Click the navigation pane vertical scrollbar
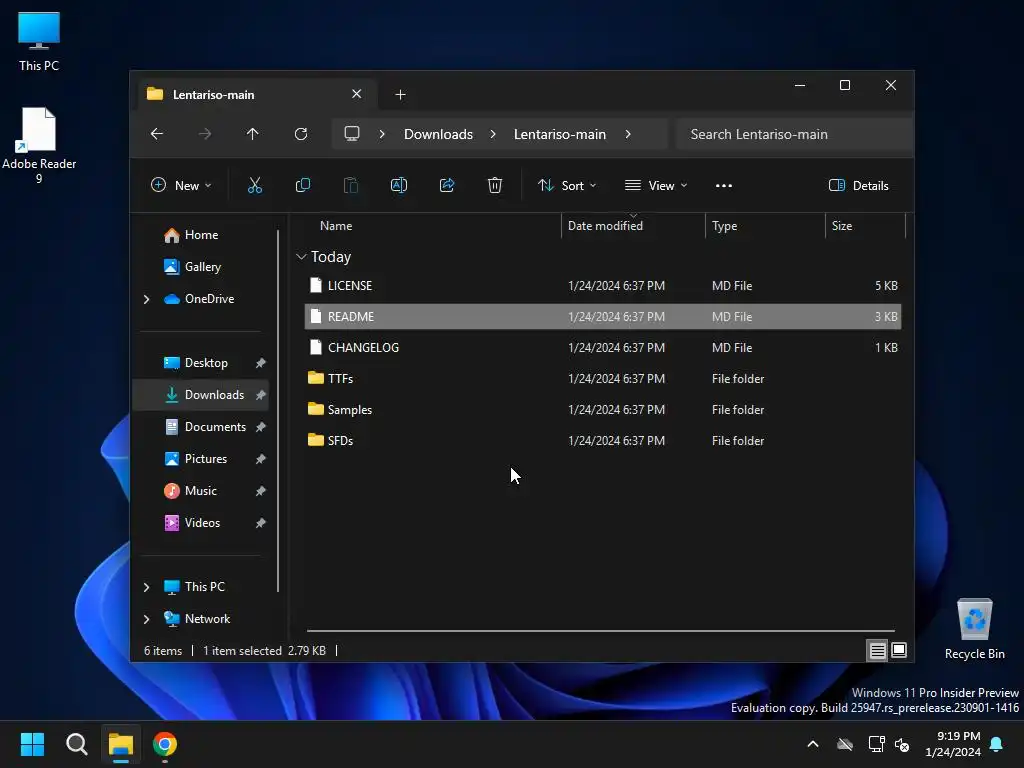The height and width of the screenshot is (768, 1024). [x=278, y=410]
